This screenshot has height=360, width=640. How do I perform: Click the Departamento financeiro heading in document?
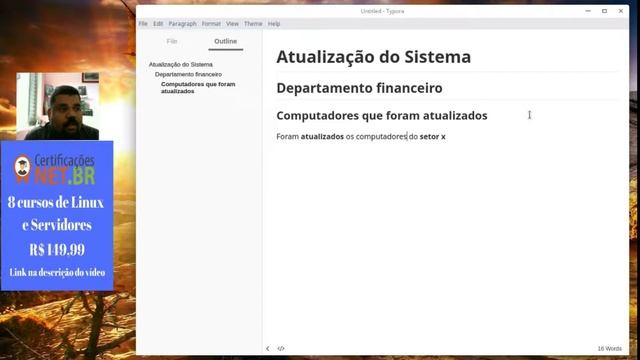pos(359,88)
